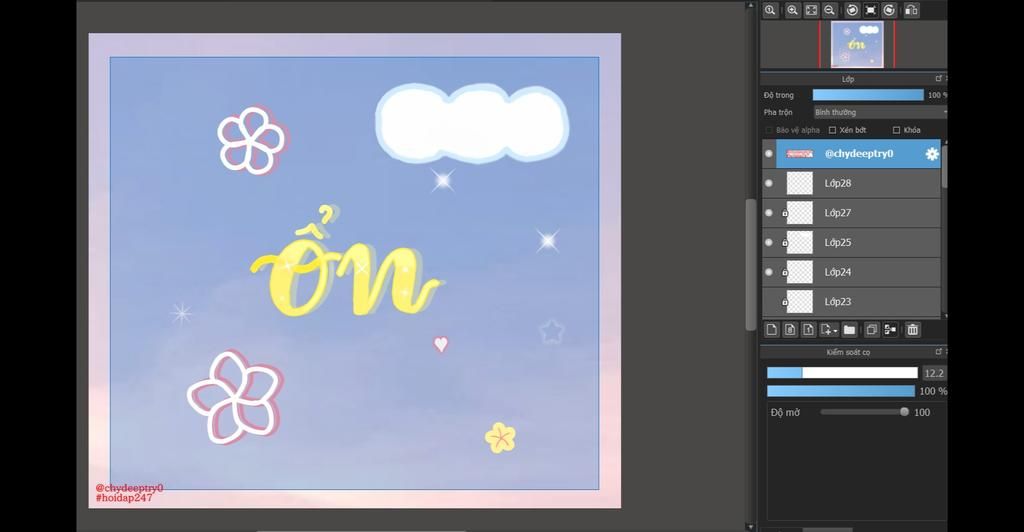Click thumbnail of layer Lớp28
The image size is (1024, 532).
click(x=799, y=183)
